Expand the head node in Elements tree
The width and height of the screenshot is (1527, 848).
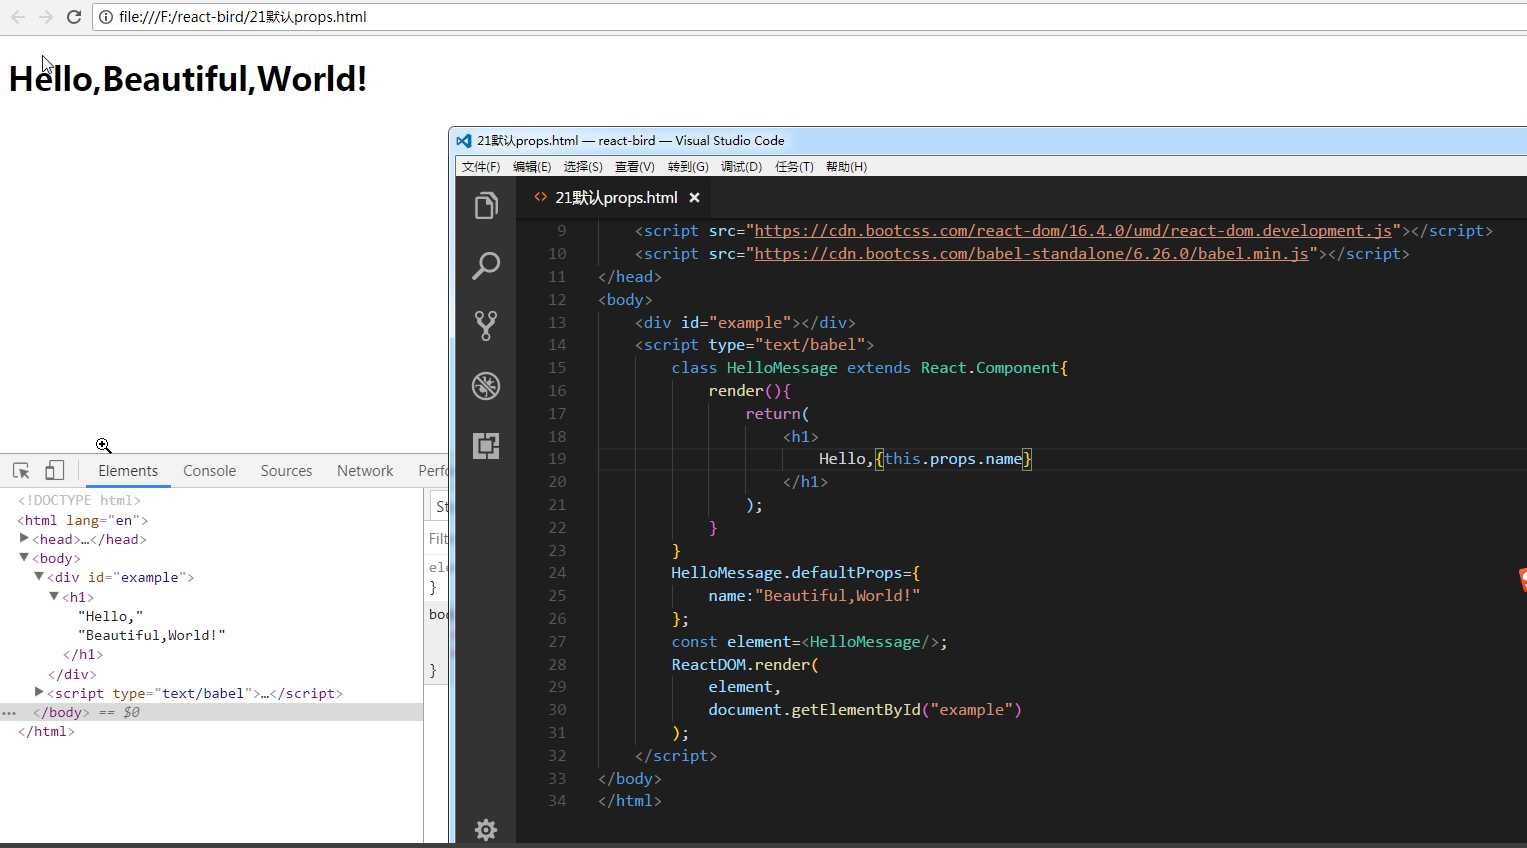24,539
